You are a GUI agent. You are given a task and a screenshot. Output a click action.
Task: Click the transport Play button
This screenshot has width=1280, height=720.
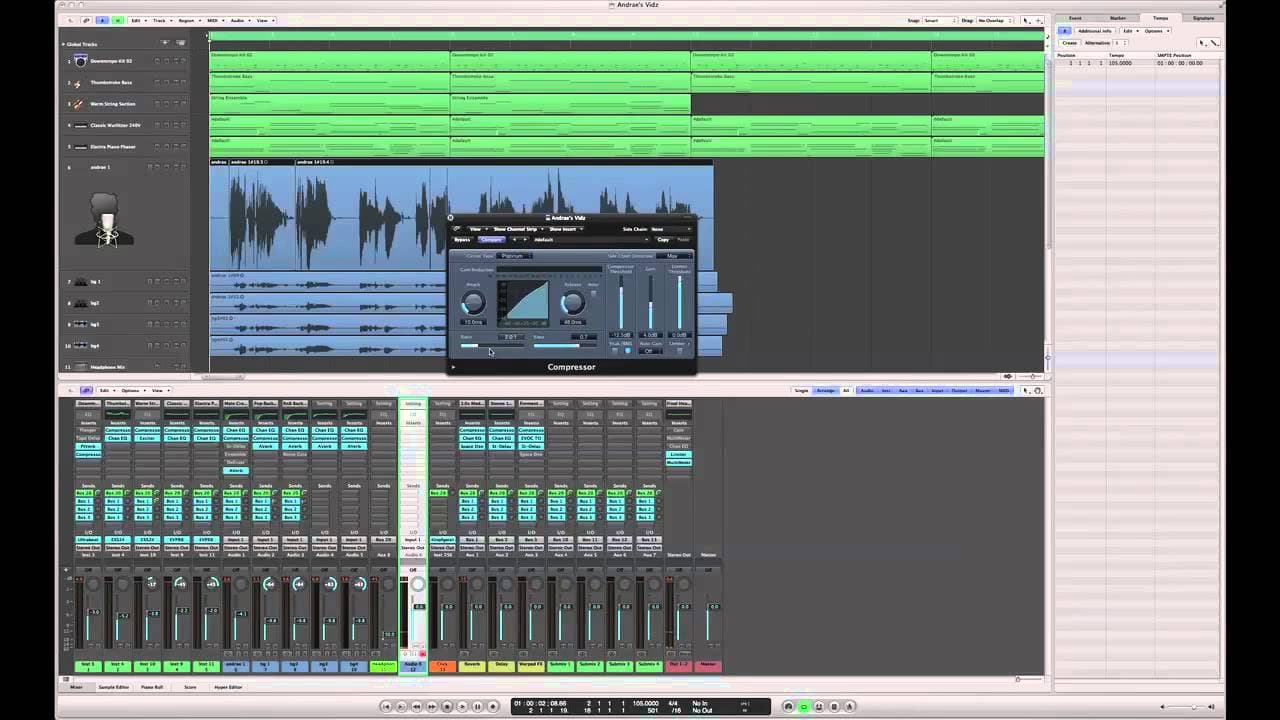pyautogui.click(x=462, y=706)
